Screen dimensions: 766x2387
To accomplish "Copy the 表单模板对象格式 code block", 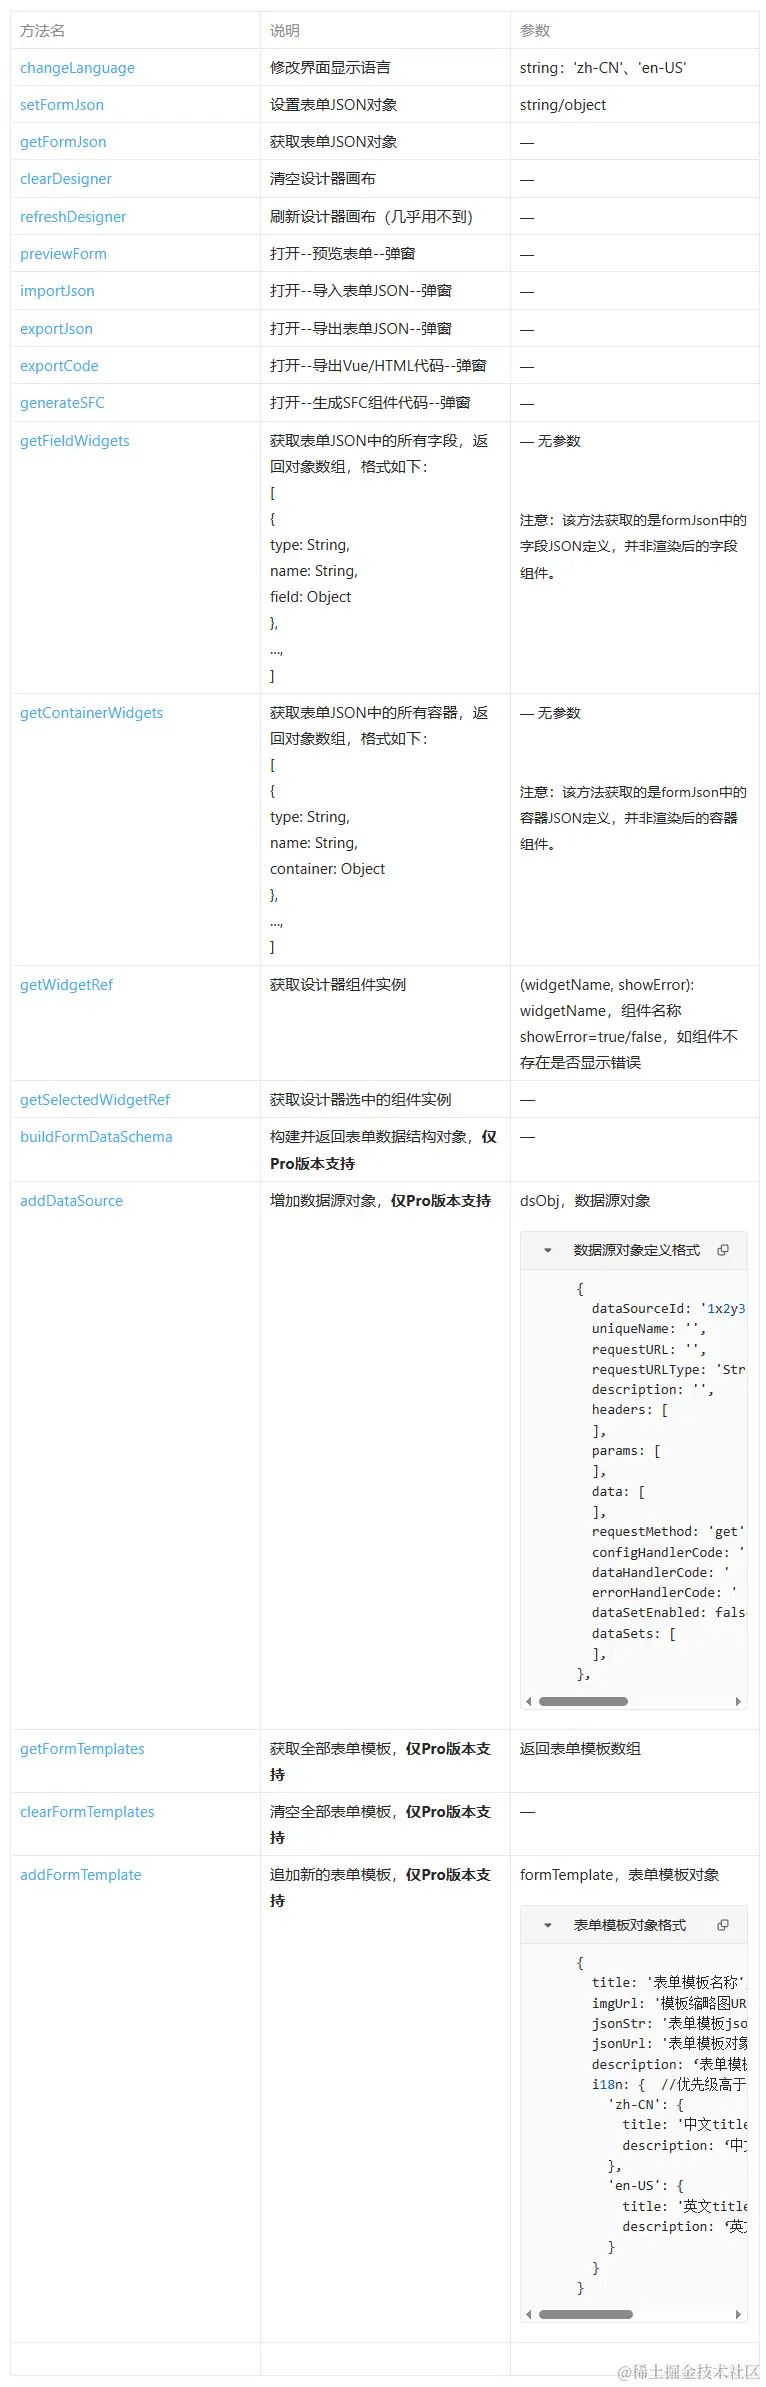I will [723, 1924].
